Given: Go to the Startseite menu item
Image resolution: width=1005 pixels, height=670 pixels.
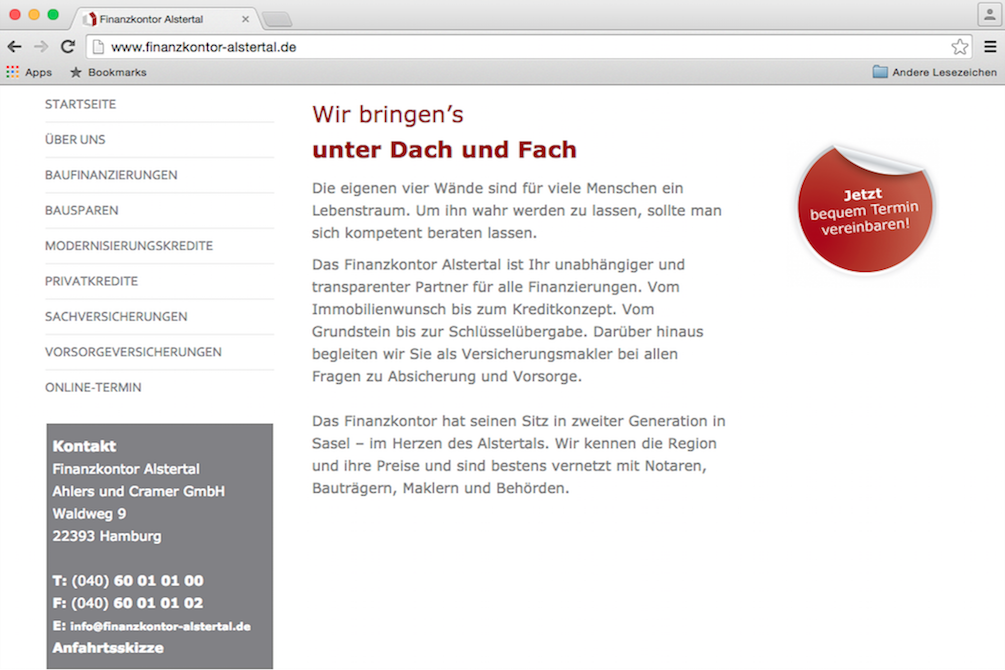Looking at the screenshot, I should pyautogui.click(x=81, y=105).
